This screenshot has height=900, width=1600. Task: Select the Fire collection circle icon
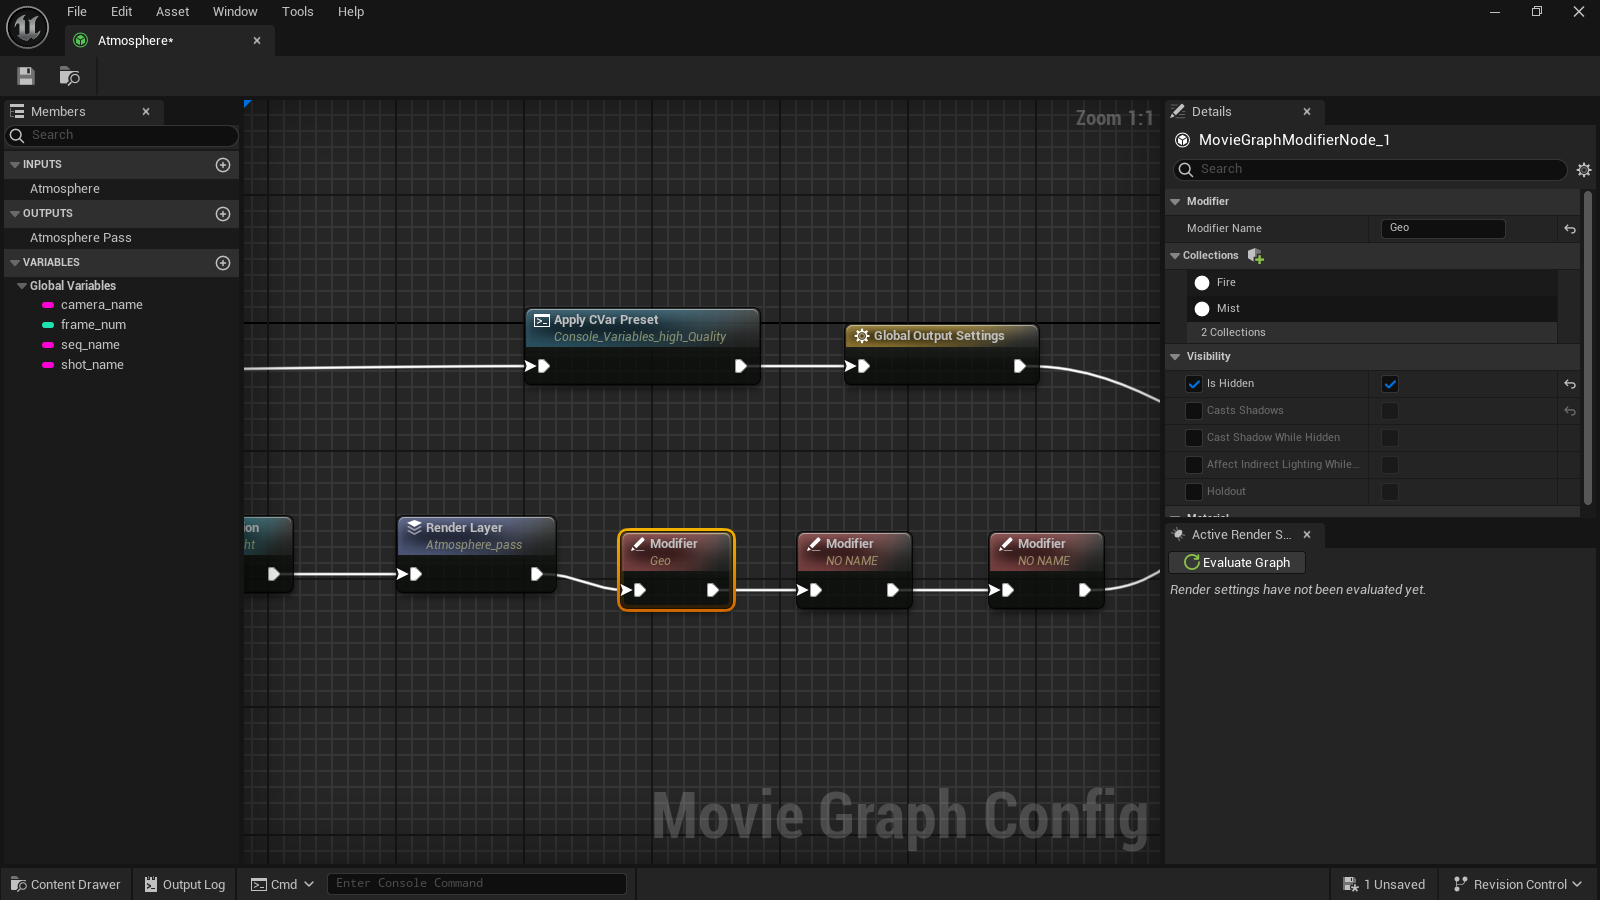tap(1202, 283)
